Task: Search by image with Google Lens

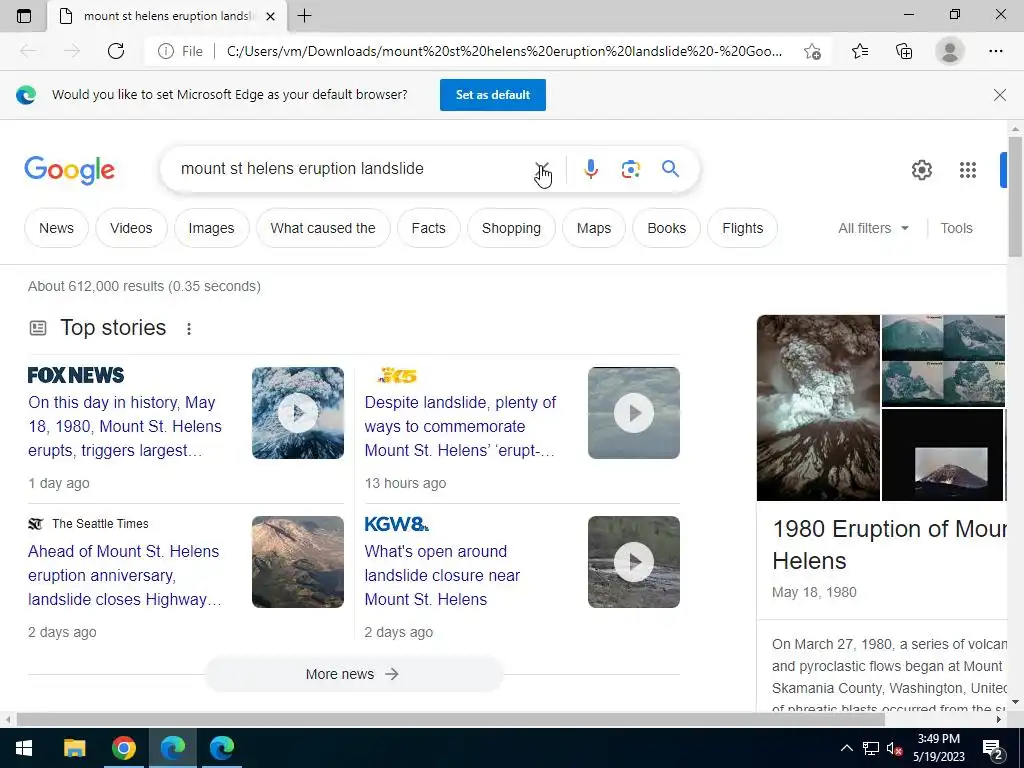Action: pos(630,169)
